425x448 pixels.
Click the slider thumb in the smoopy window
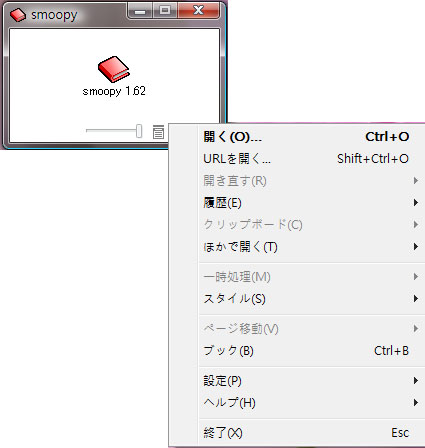tap(139, 131)
